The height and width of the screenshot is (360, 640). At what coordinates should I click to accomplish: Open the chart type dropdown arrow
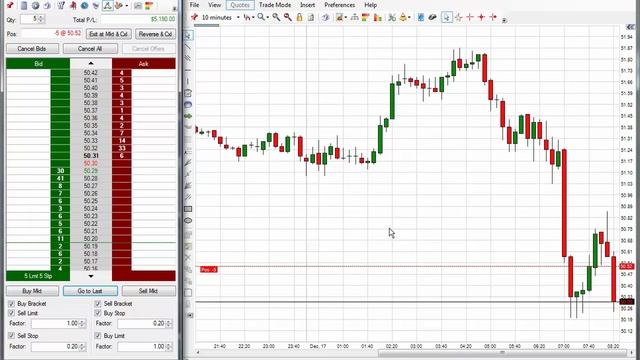pos(253,18)
